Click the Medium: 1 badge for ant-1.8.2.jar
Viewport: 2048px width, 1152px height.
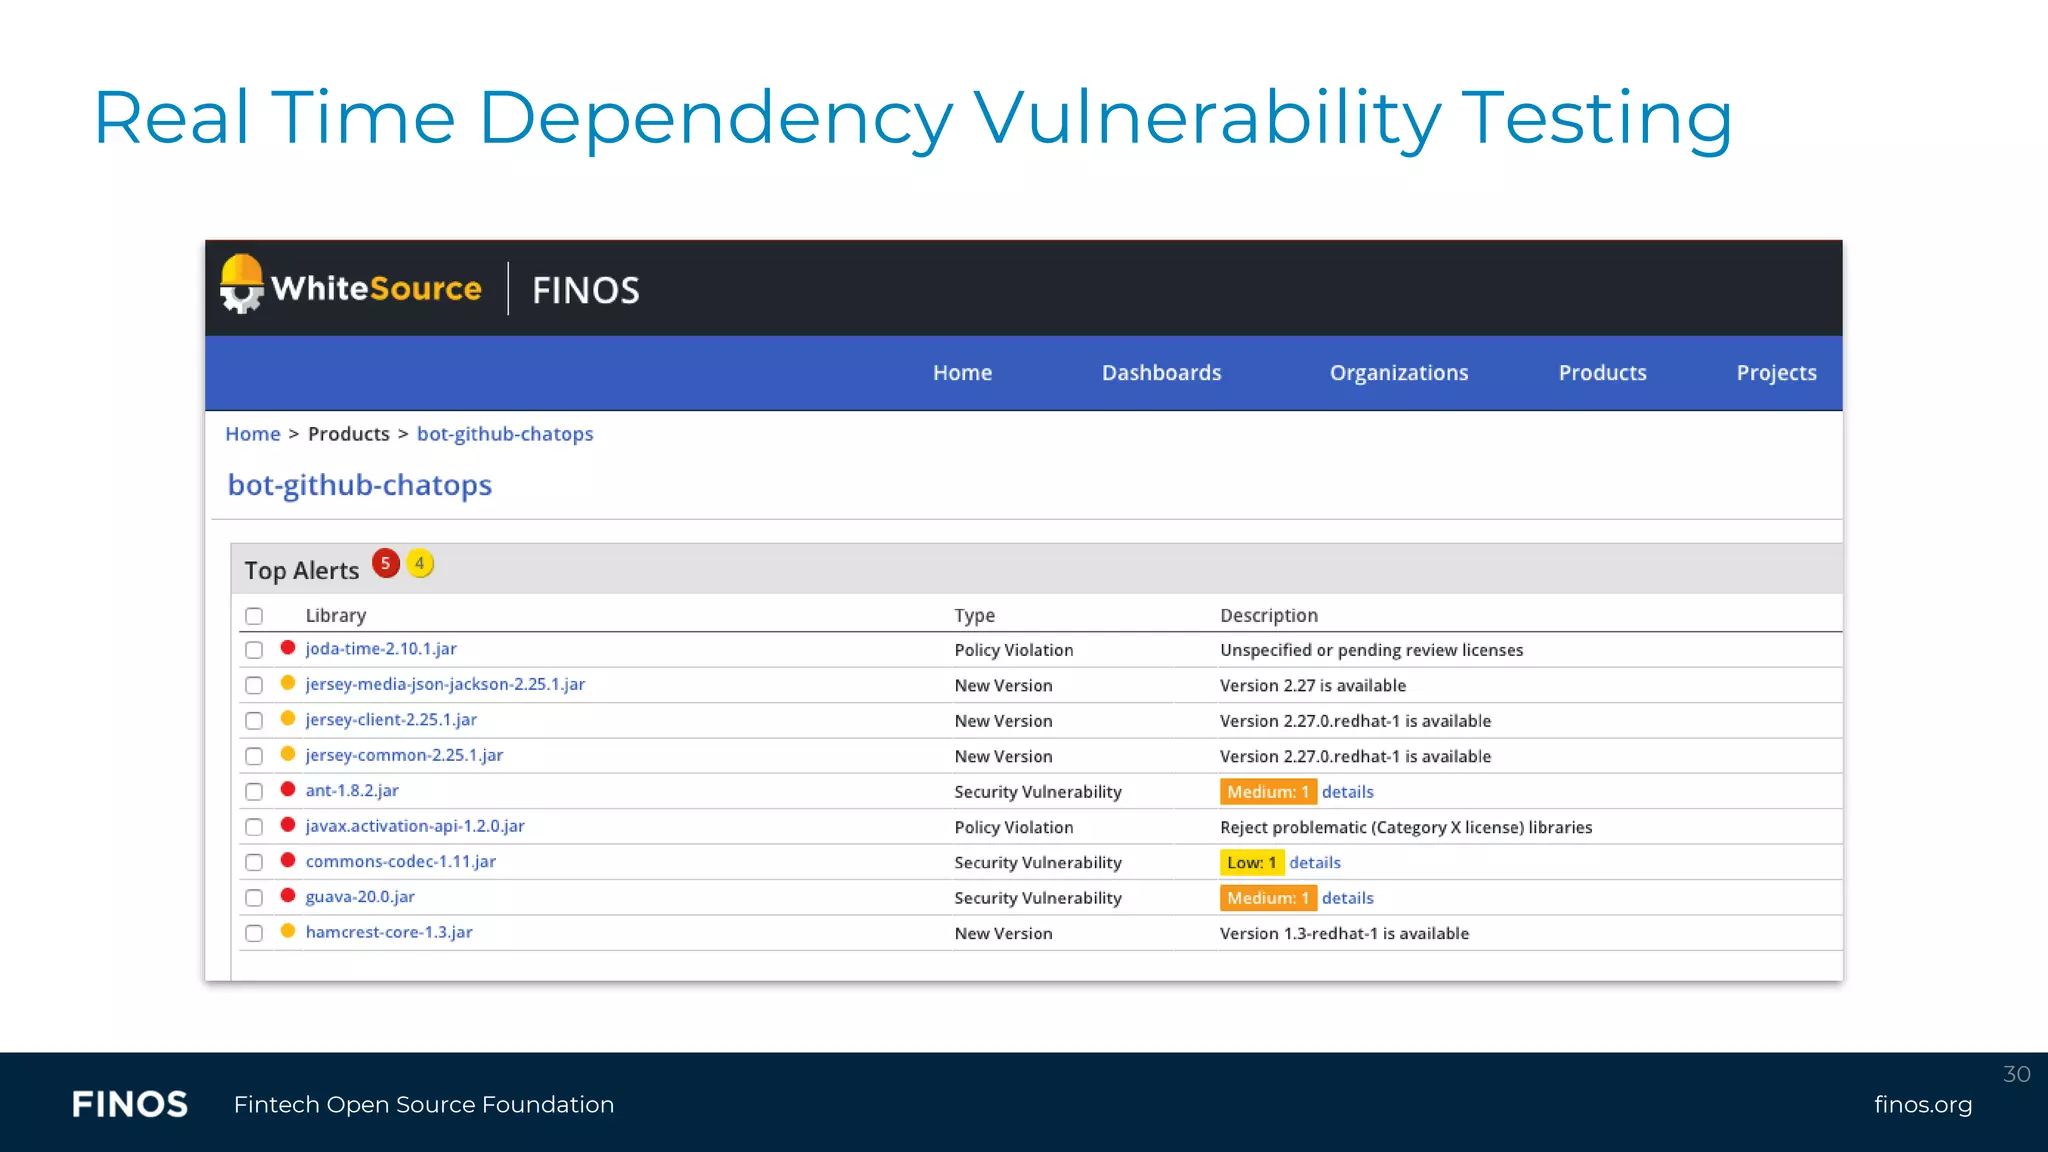[1268, 792]
